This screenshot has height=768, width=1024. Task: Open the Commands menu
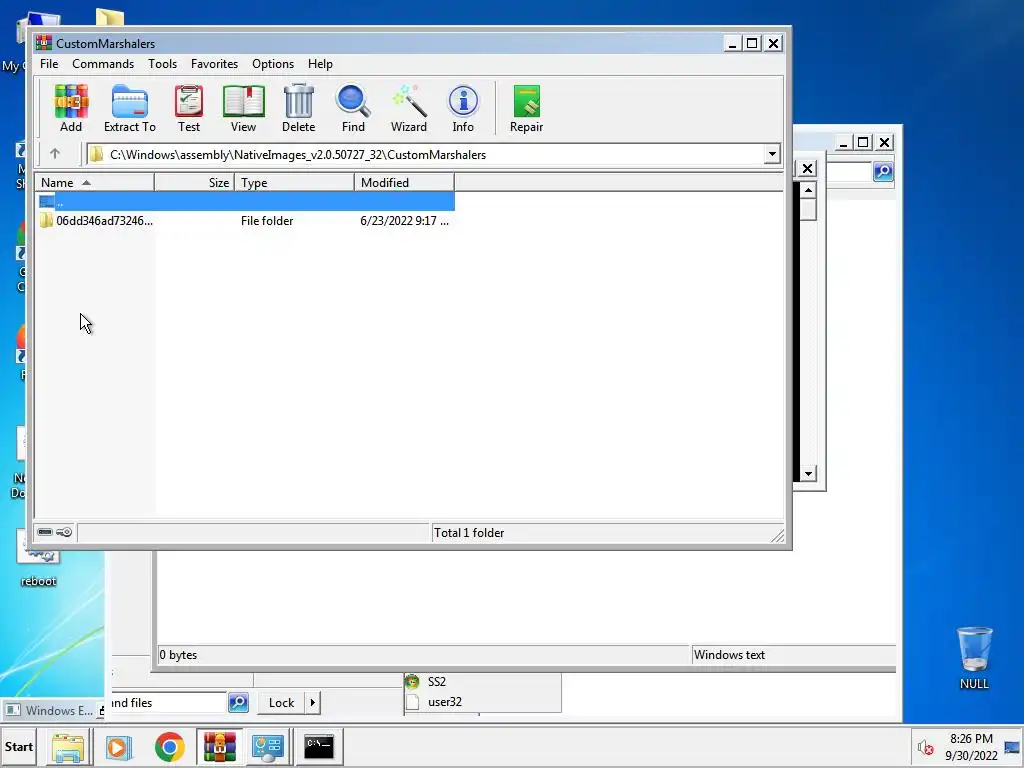103,64
